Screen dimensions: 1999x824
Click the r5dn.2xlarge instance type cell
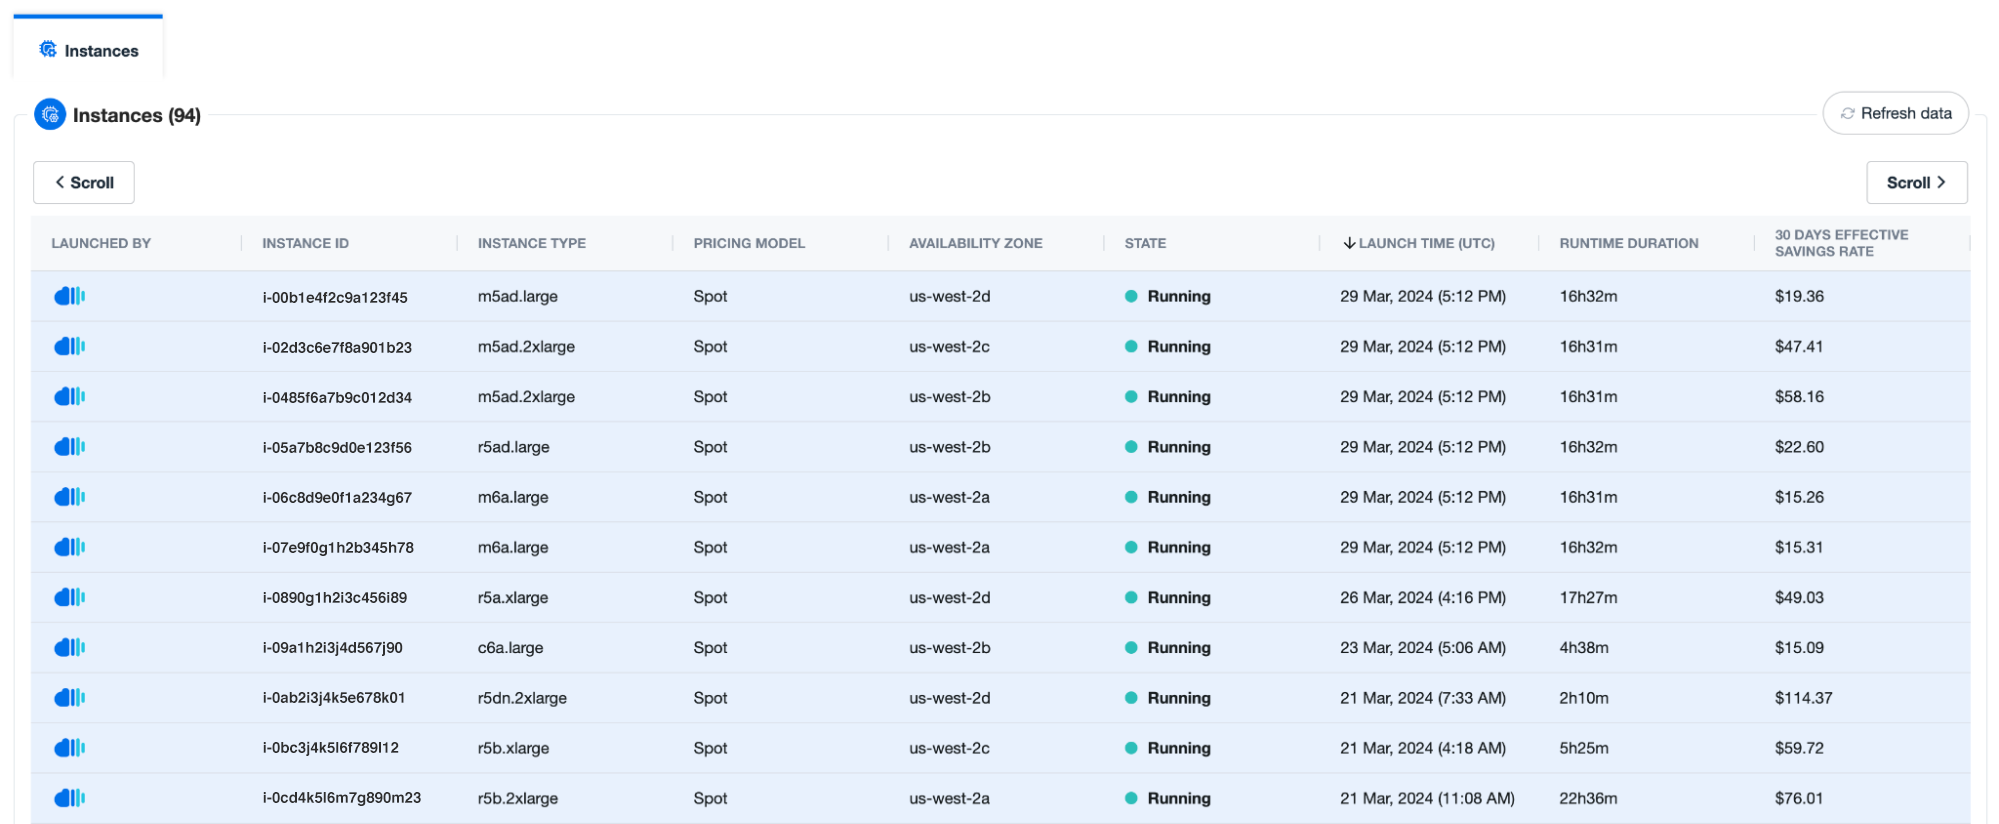click(x=522, y=698)
